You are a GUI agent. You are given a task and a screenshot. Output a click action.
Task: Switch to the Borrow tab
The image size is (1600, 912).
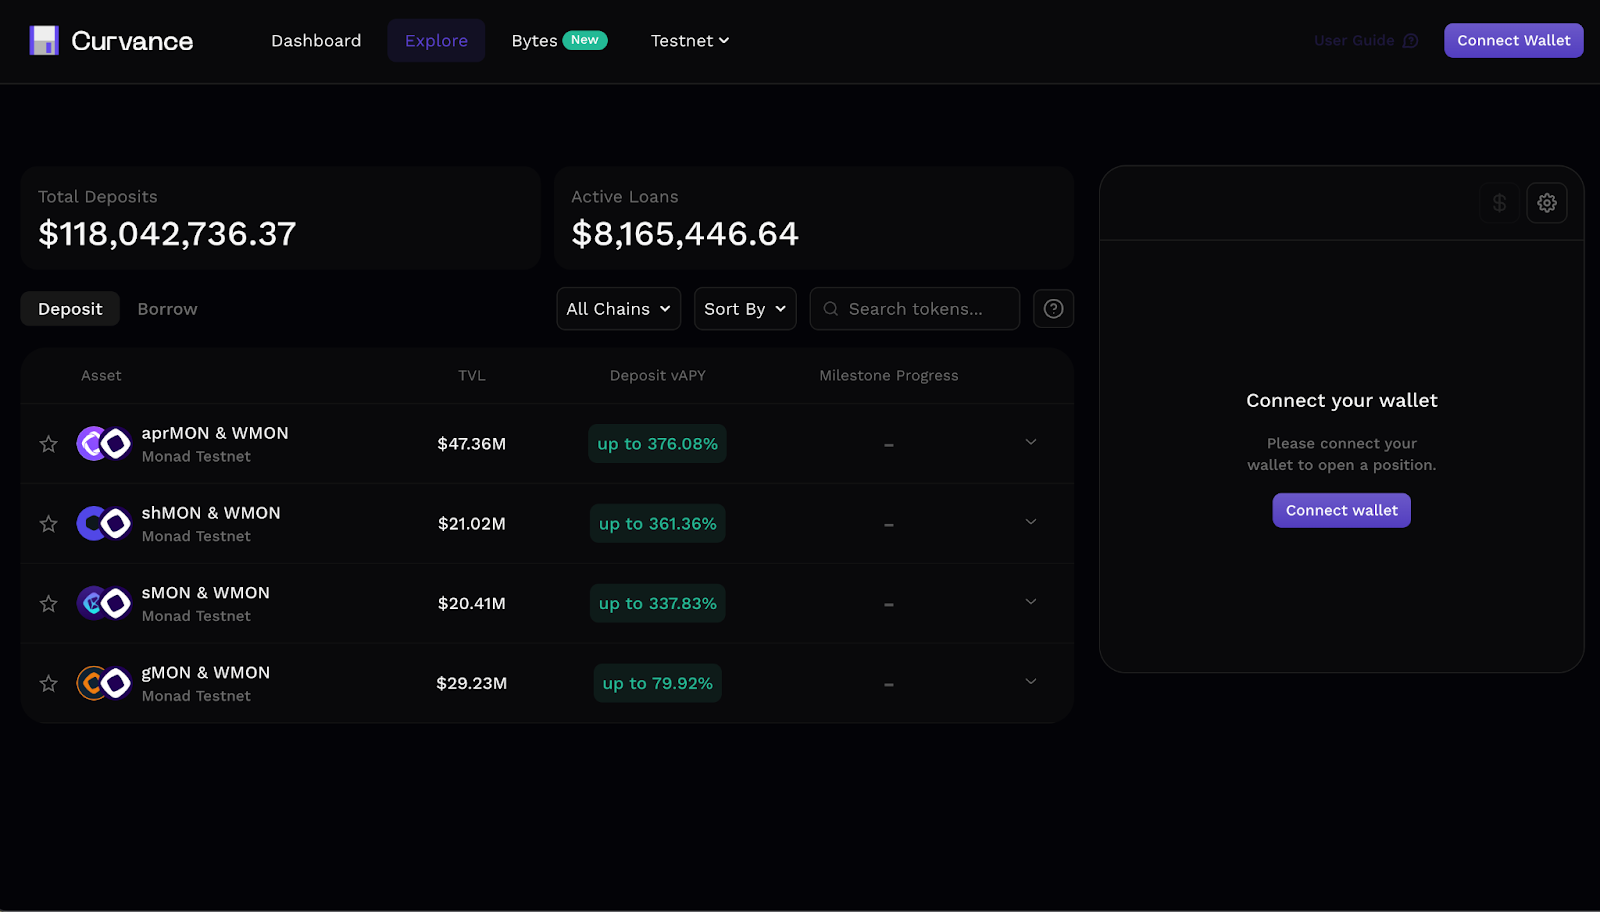click(x=167, y=309)
